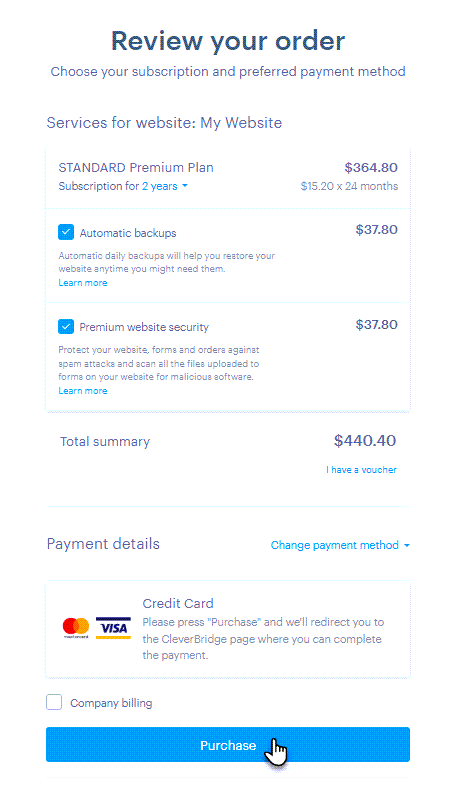Viewport: 455px width, 789px height.
Task: Uncheck Premium website security checkbox
Action: pos(66,327)
